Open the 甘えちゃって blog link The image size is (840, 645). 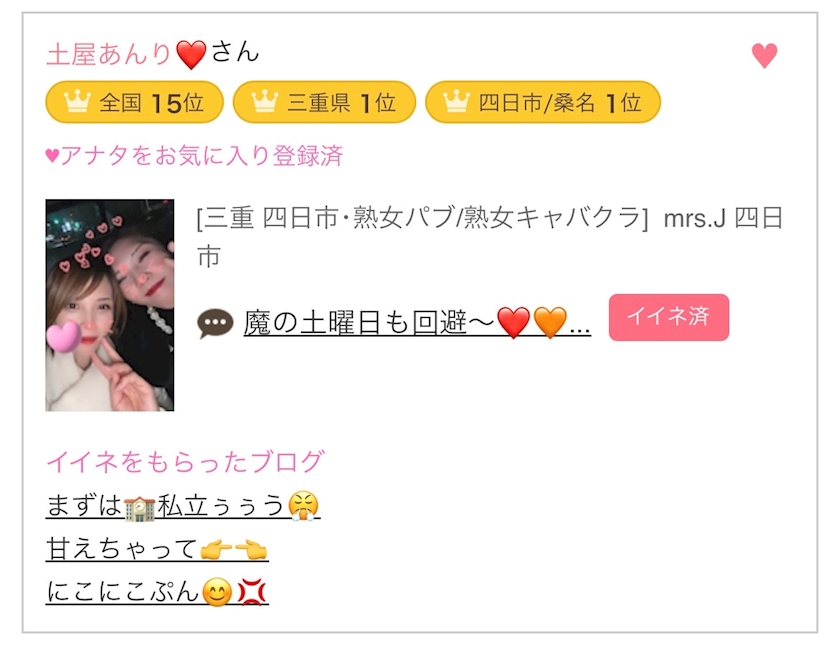point(157,550)
